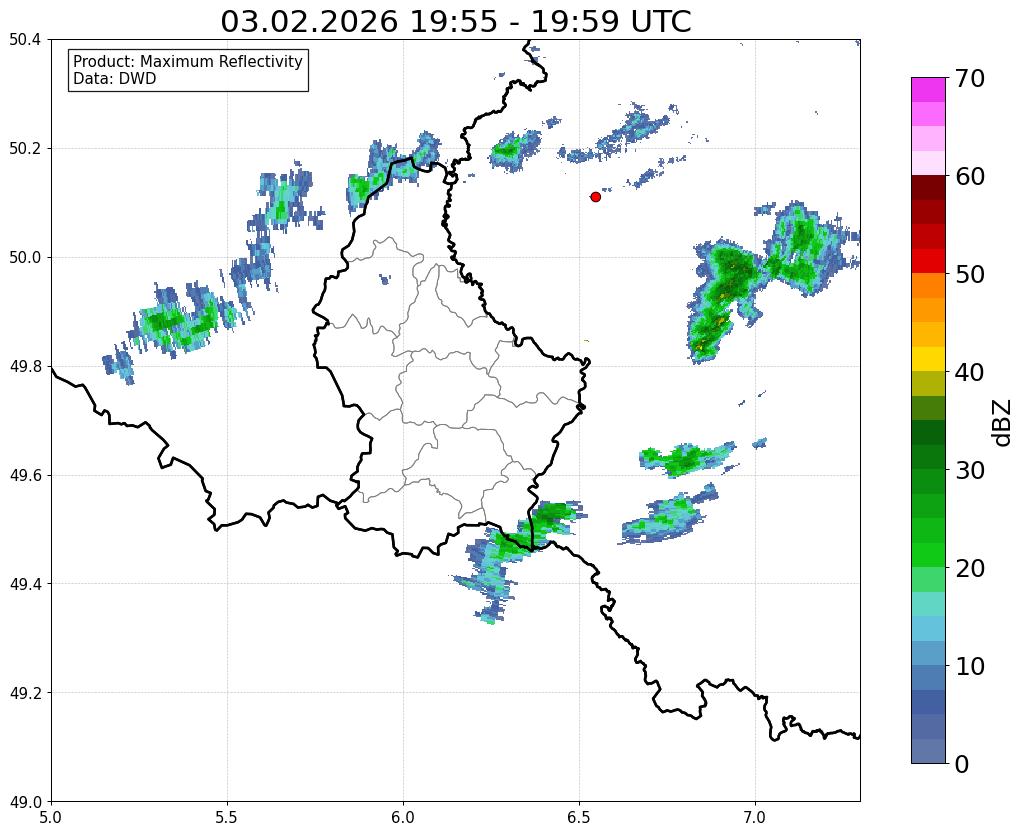Click longitude tick label "5.0"
This screenshot has height=834, width=1023.
51,817
